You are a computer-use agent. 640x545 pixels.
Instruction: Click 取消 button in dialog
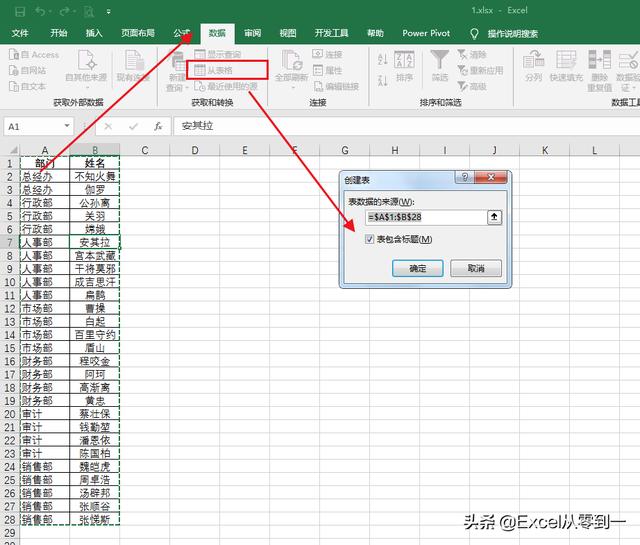tap(476, 269)
